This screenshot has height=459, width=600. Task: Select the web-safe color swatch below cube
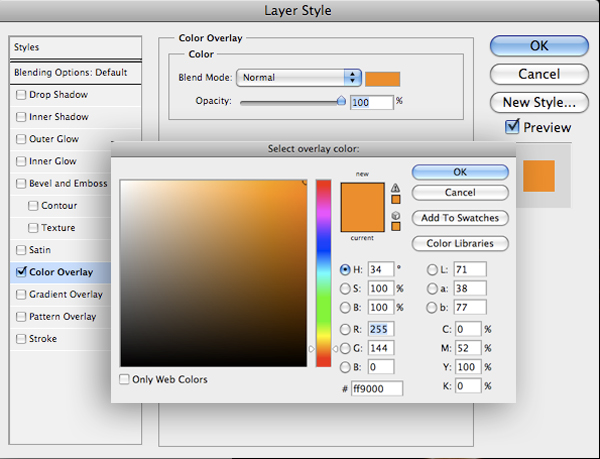(x=396, y=227)
